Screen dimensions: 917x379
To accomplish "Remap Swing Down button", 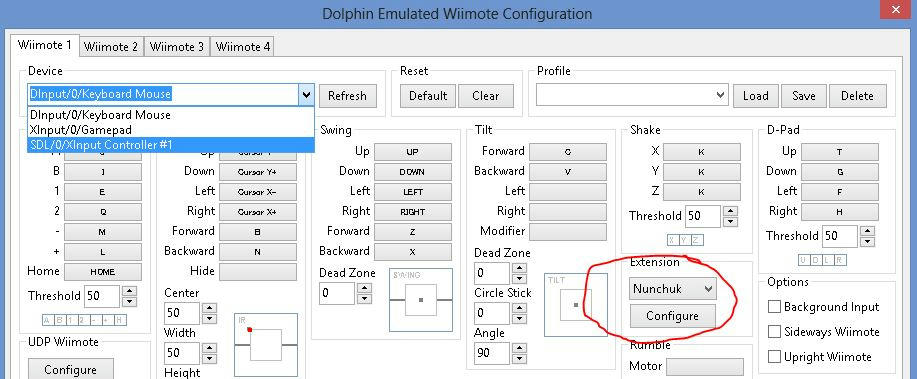I will click(x=413, y=172).
